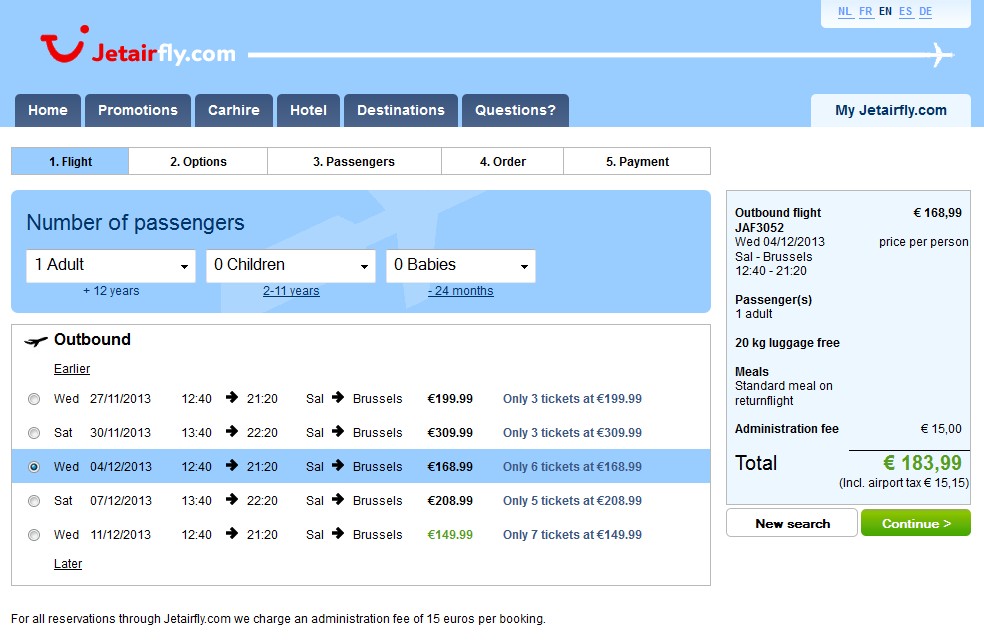
Task: Go to step 1. Flight
Action: point(70,161)
